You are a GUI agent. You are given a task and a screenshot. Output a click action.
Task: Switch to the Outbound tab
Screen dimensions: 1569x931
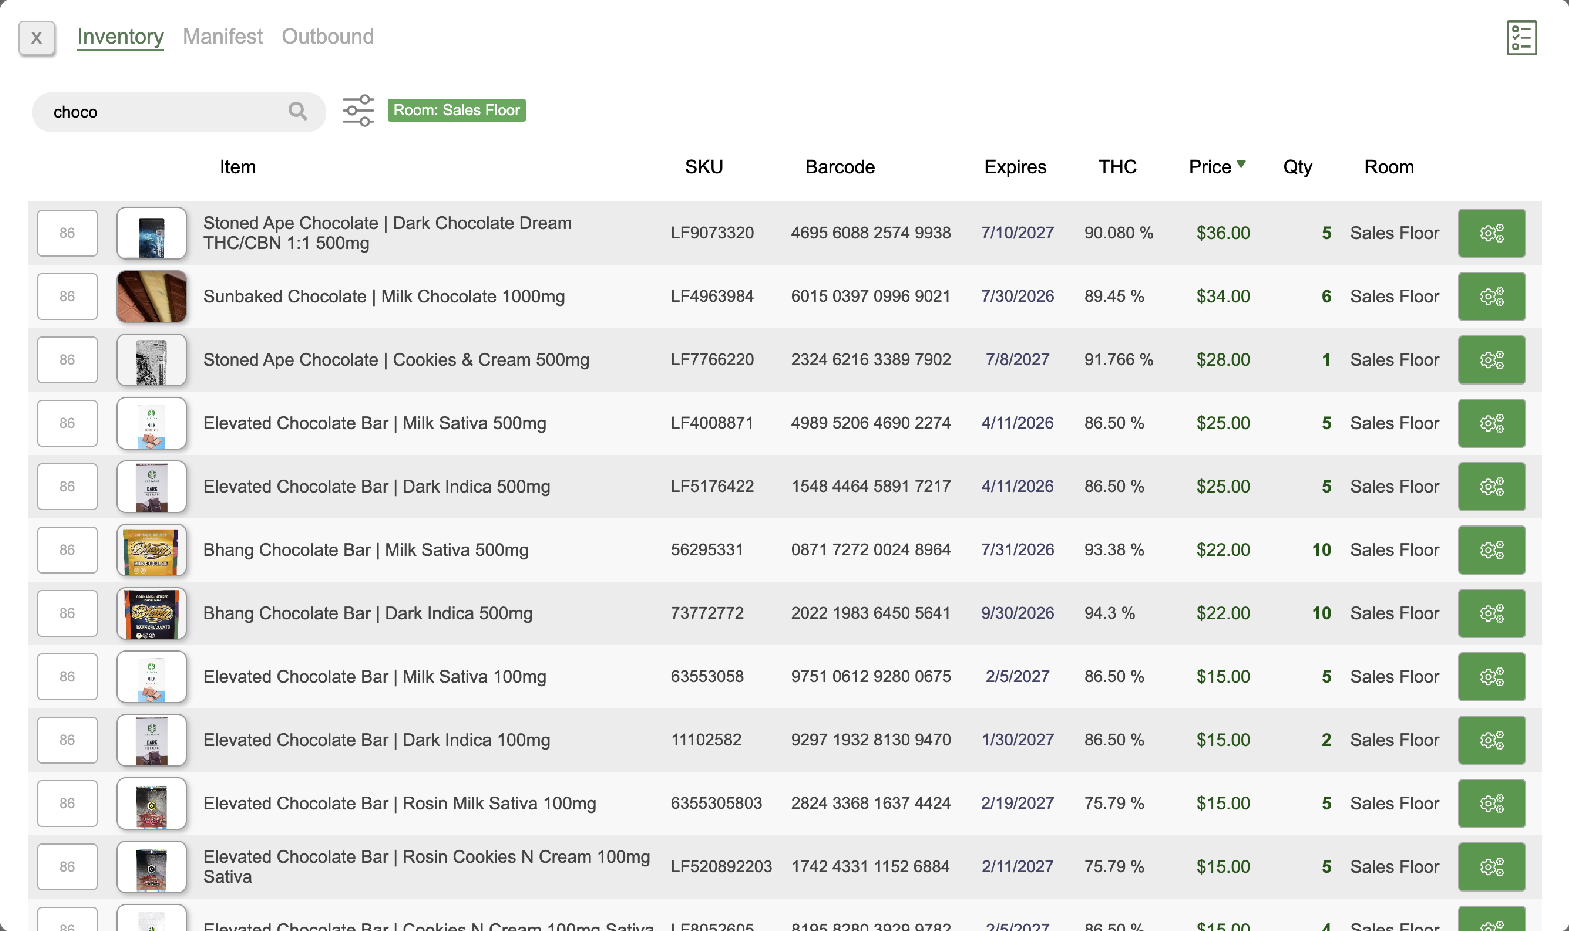[x=328, y=37]
